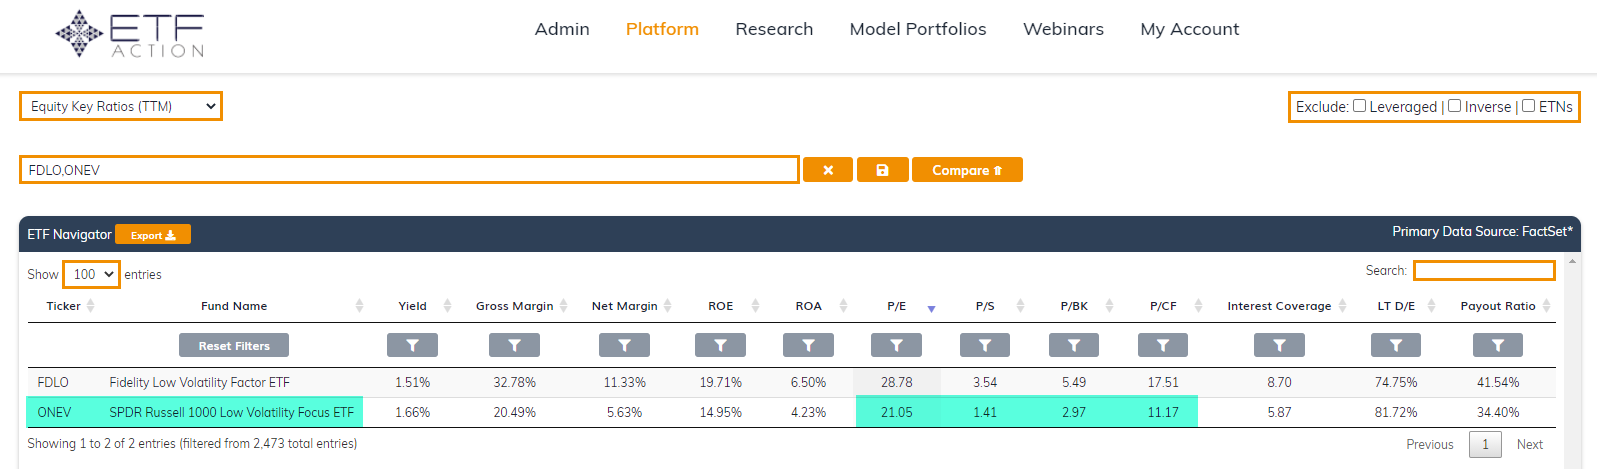
Task: Sort by ROE column header
Action: point(720,306)
